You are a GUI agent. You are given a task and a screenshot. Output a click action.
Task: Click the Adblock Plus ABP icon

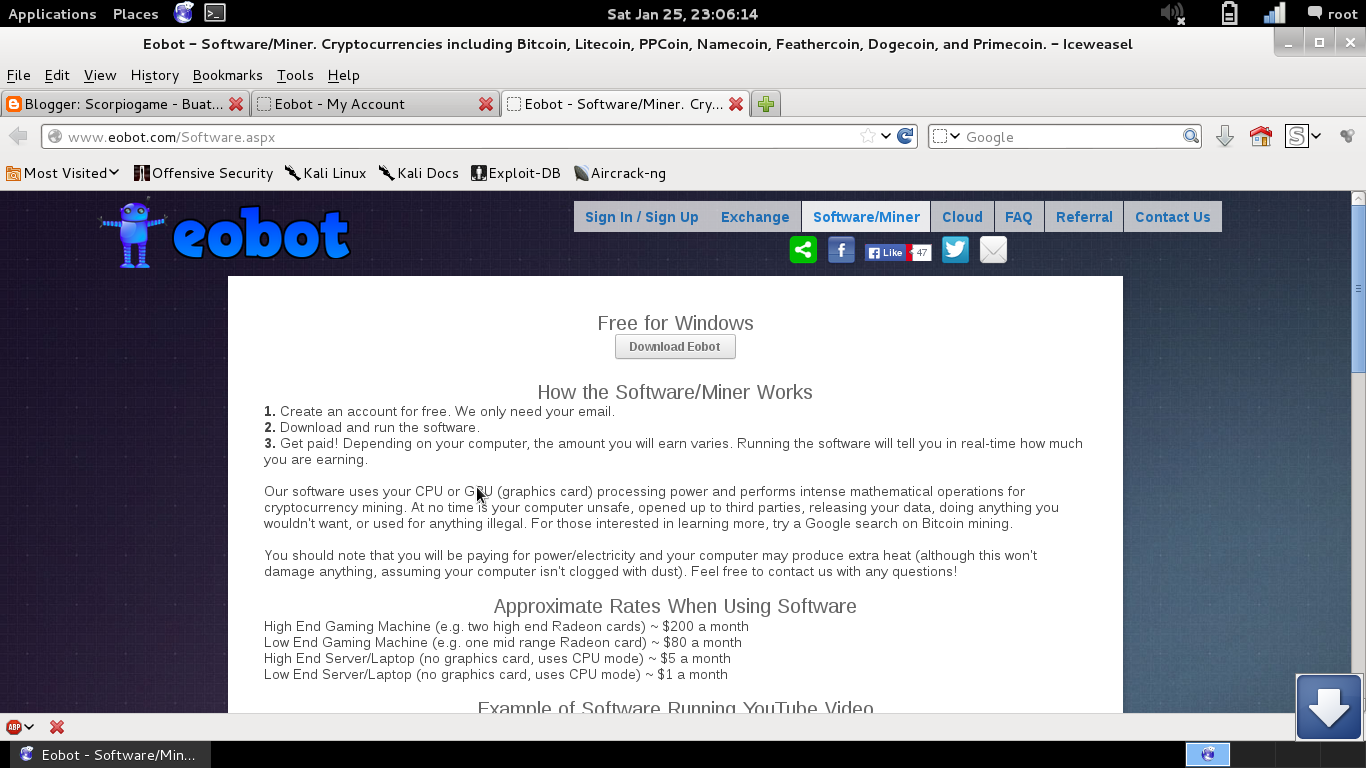14,727
